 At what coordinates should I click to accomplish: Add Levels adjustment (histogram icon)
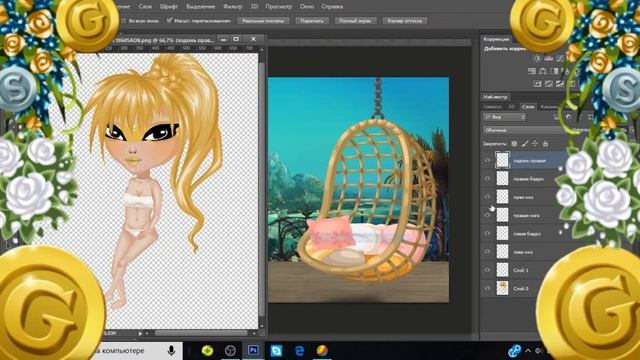click(x=549, y=59)
